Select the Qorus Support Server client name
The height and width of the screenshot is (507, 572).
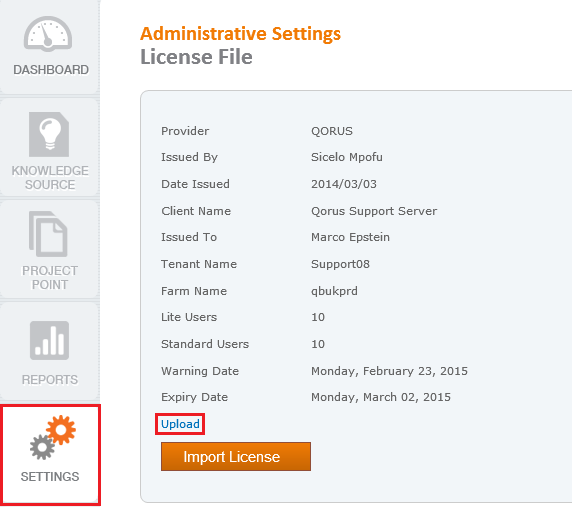(x=374, y=211)
